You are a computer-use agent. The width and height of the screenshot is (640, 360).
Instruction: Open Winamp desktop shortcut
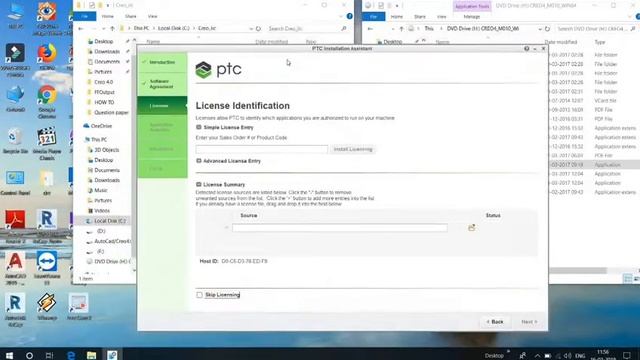pos(47,307)
